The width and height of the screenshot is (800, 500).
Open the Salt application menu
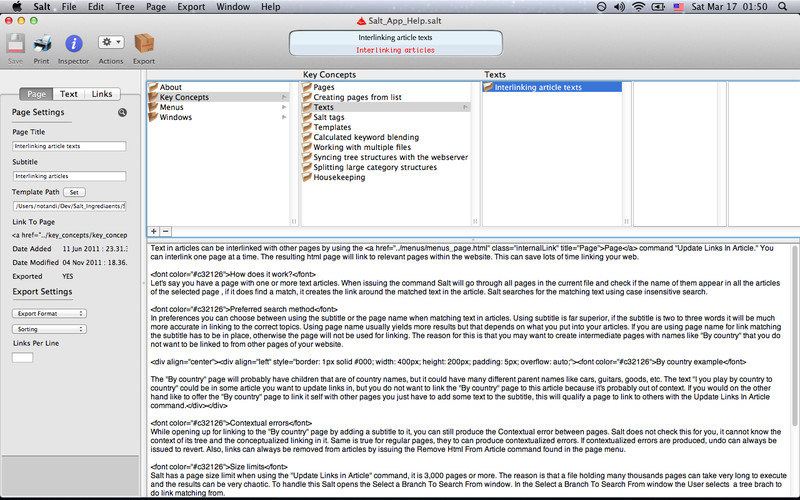[42, 7]
